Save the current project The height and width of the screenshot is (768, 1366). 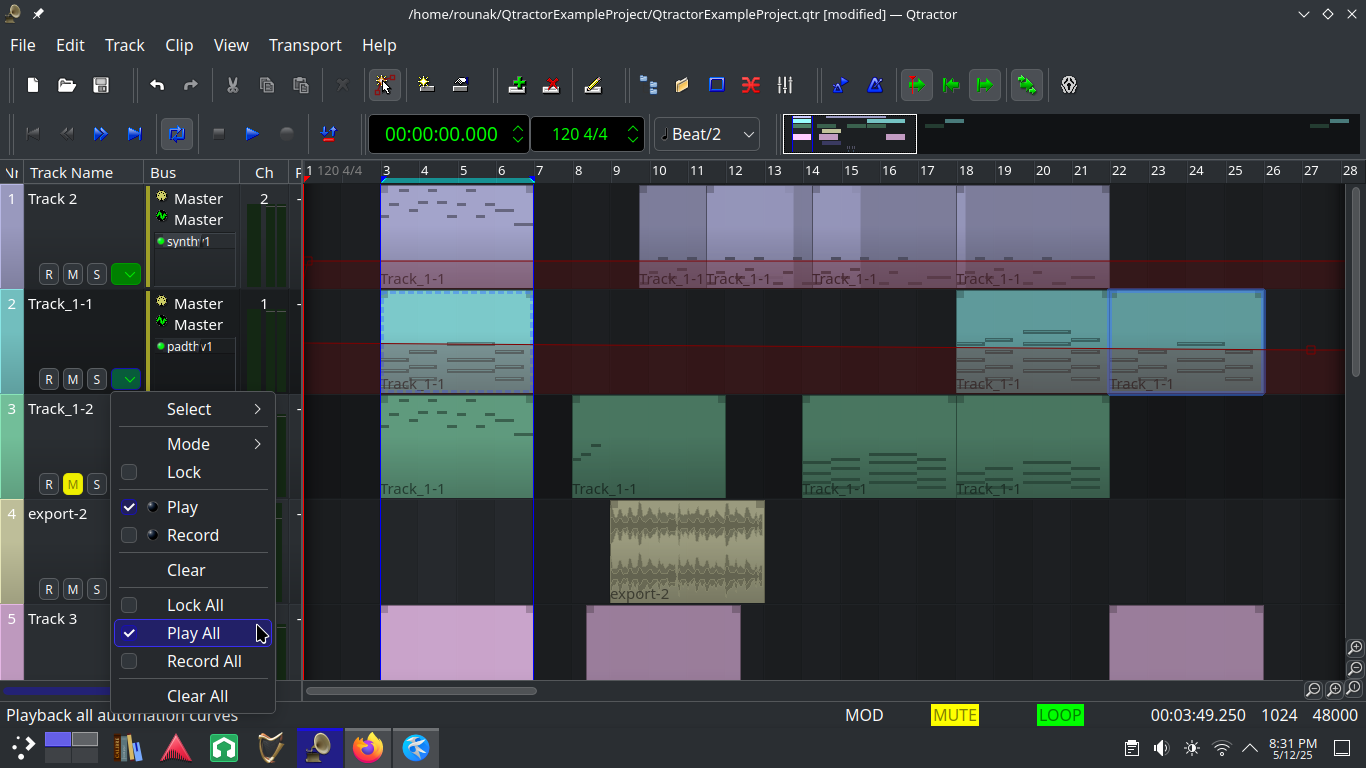coord(100,85)
